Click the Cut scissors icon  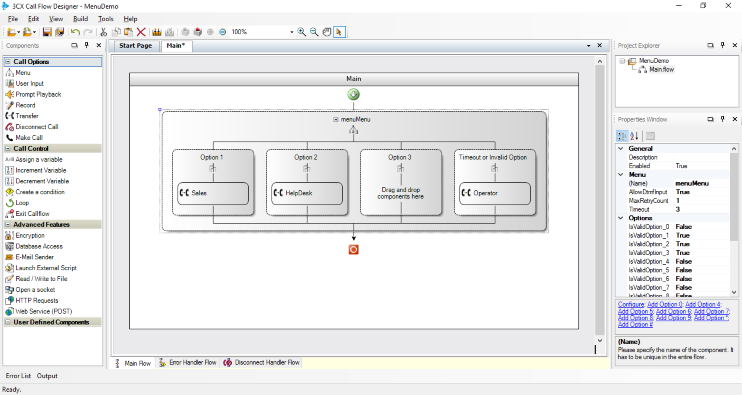click(104, 32)
